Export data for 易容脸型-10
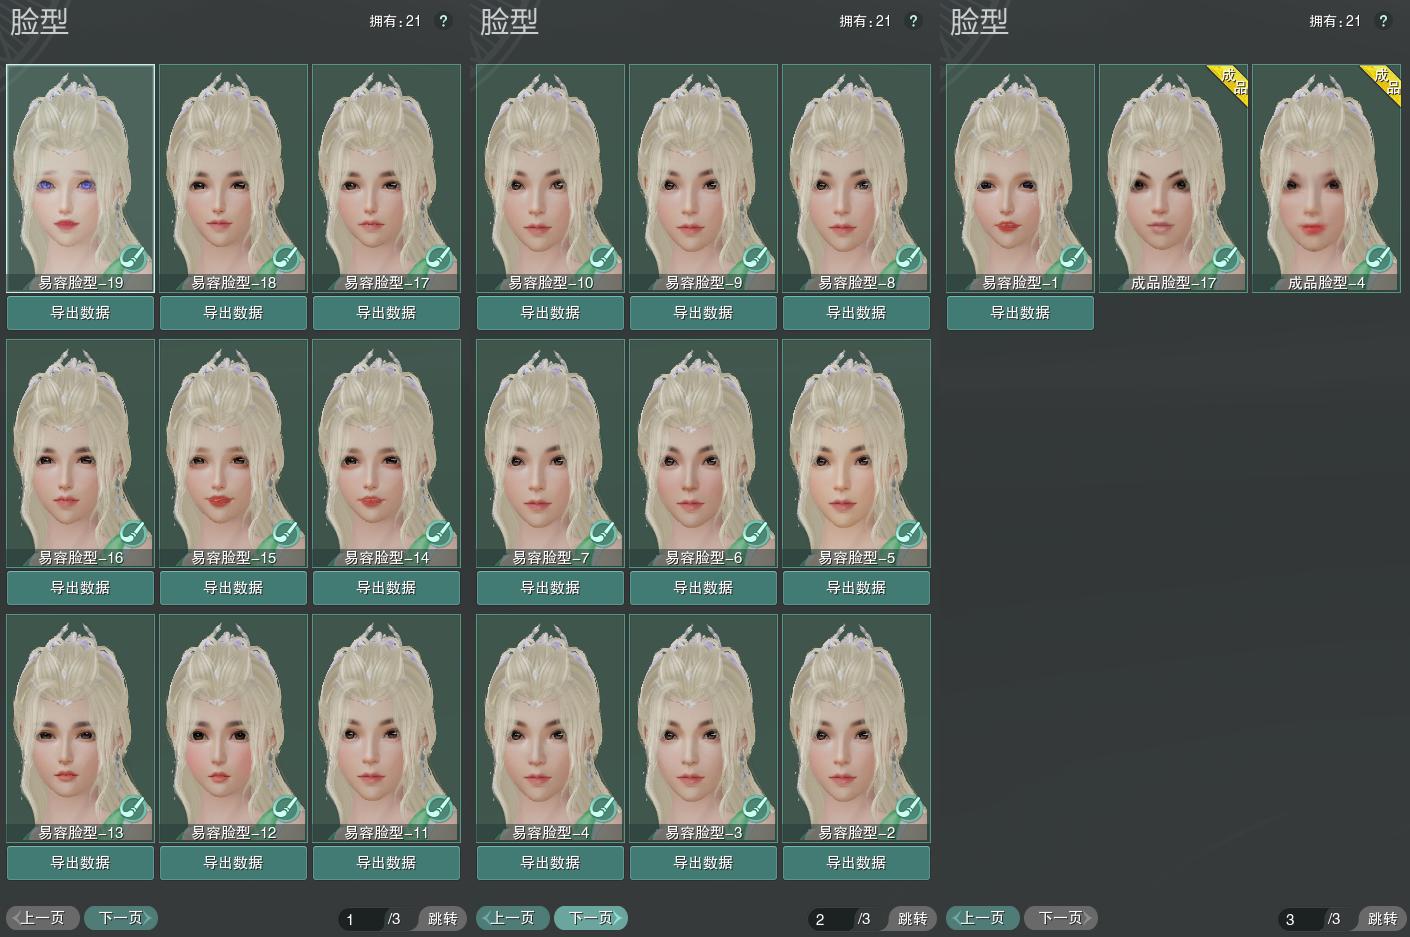Screen dimensions: 1410x937 click(551, 313)
